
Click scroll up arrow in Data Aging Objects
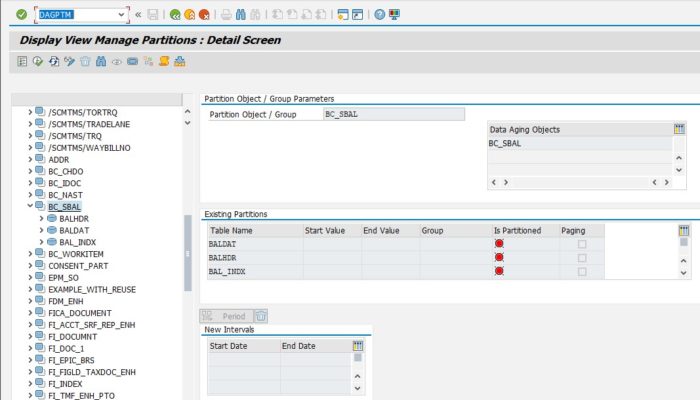click(x=679, y=158)
